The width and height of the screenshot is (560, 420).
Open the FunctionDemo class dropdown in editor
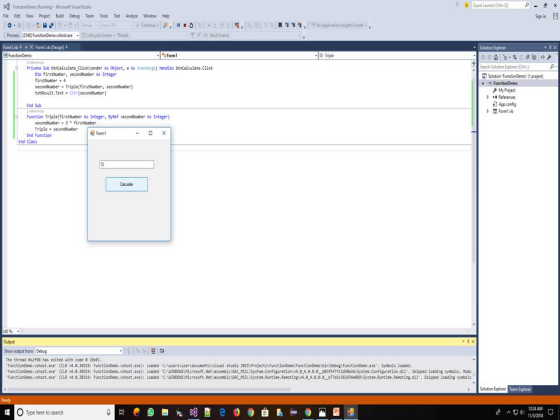tap(158, 55)
